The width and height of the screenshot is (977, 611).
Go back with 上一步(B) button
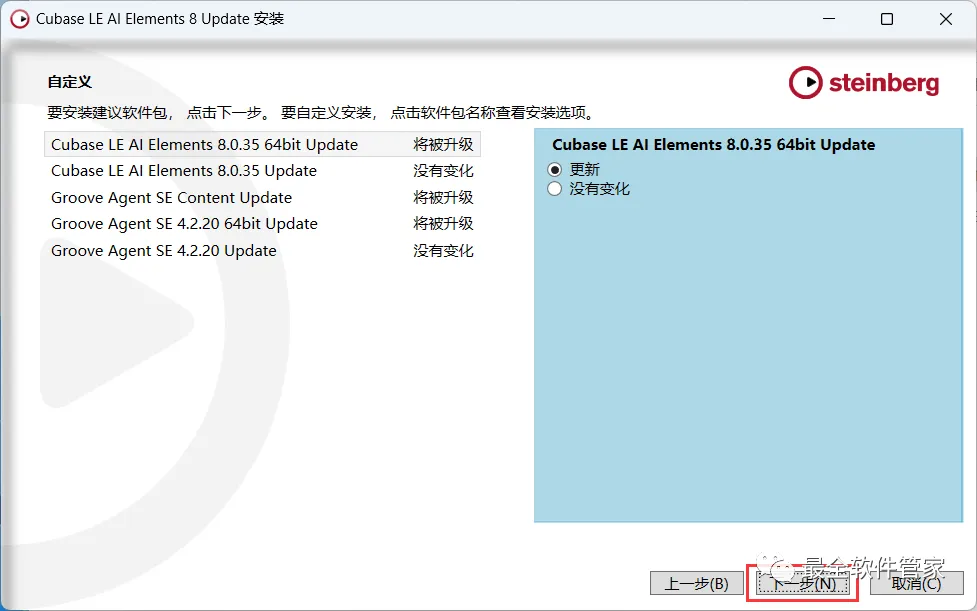click(x=697, y=584)
